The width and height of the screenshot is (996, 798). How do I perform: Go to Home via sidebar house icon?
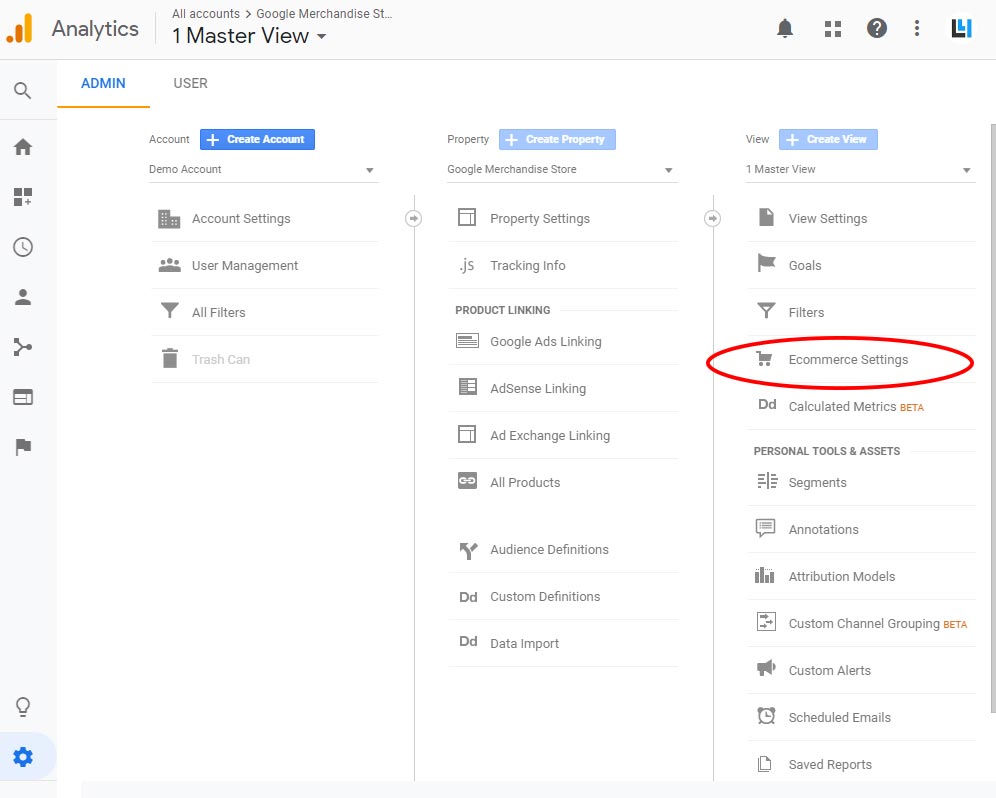22,147
